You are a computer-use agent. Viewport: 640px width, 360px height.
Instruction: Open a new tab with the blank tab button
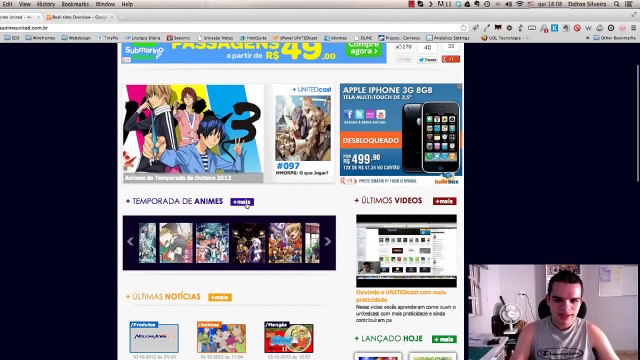tap(123, 17)
